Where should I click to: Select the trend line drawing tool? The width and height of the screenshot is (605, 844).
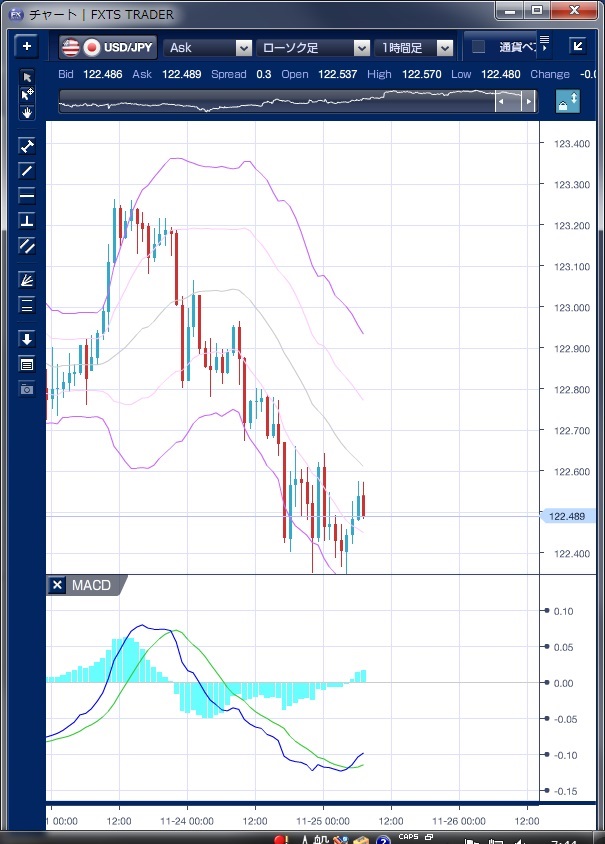[x=27, y=170]
